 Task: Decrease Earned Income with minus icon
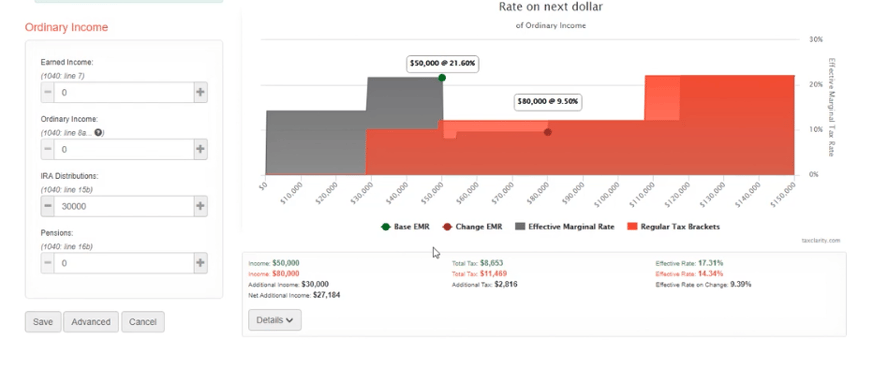click(48, 92)
